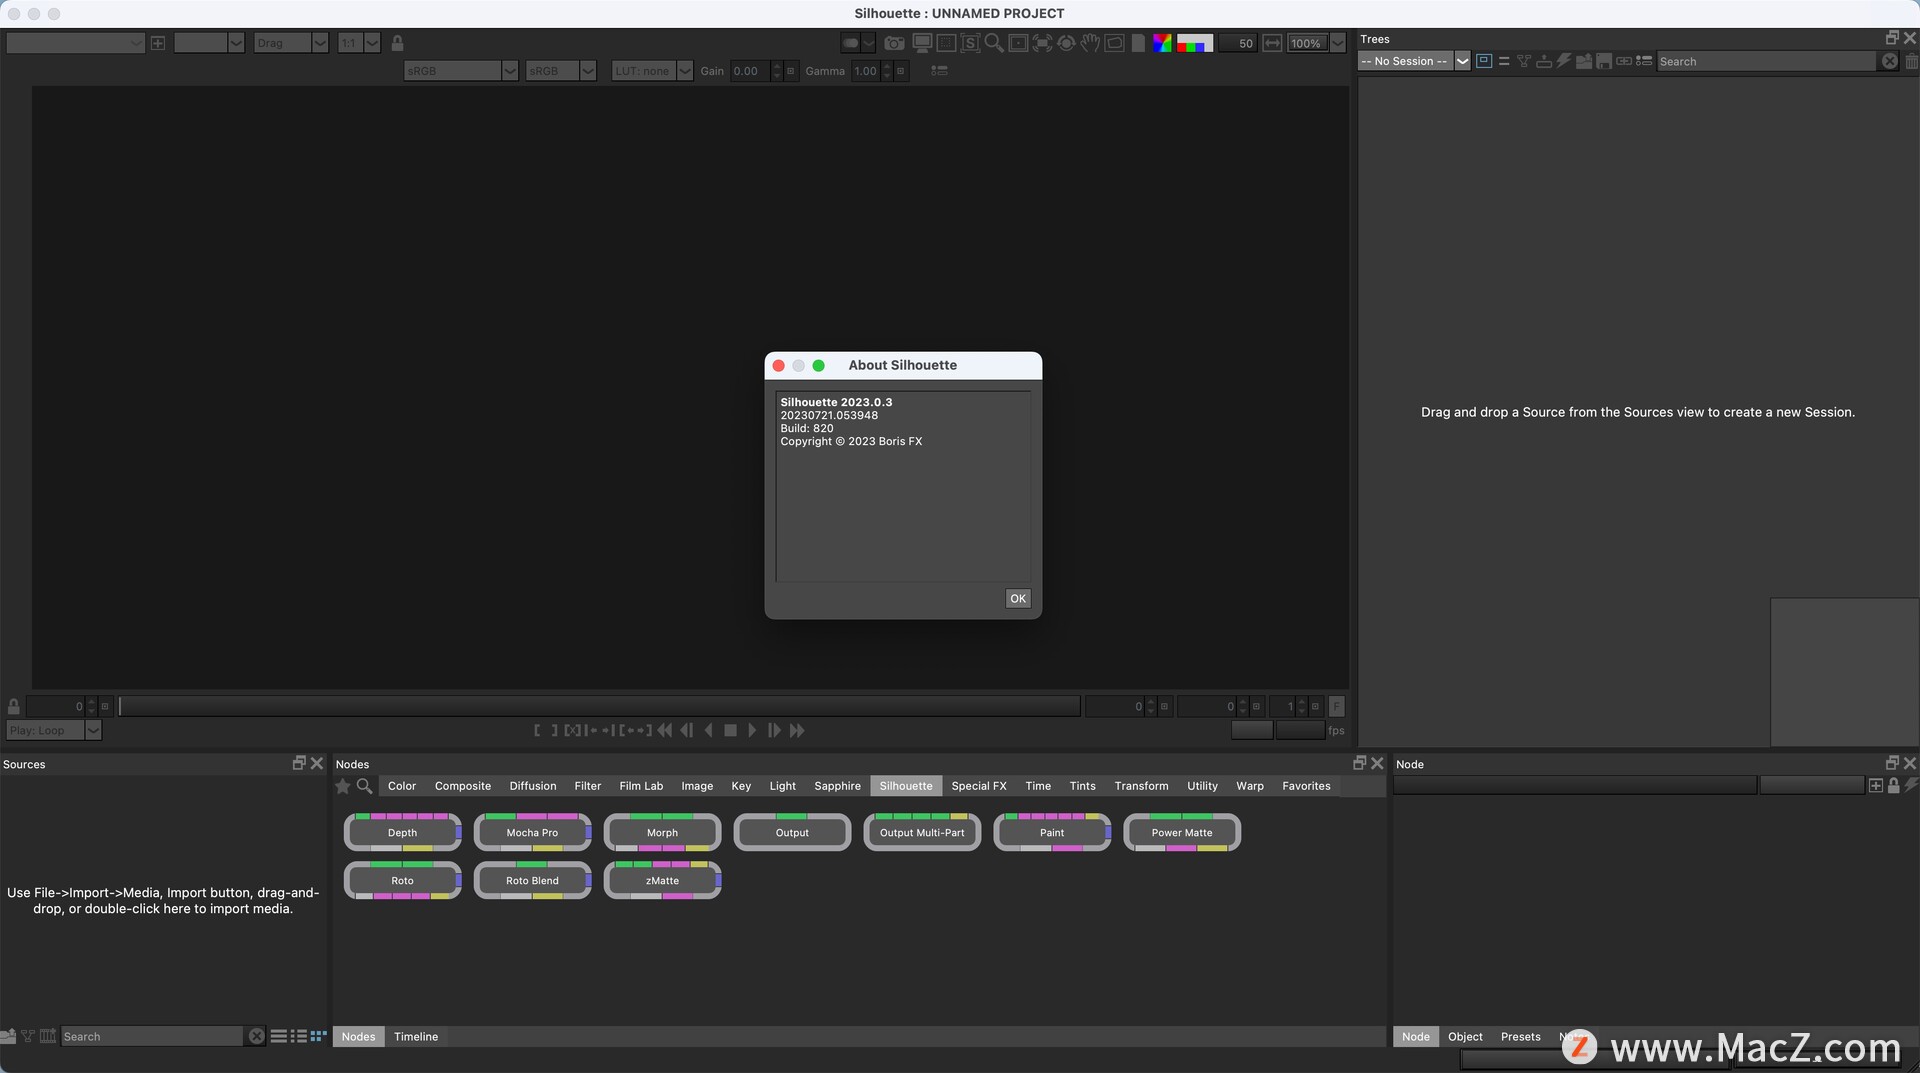Click the play backward button
The height and width of the screenshot is (1073, 1920).
(709, 731)
